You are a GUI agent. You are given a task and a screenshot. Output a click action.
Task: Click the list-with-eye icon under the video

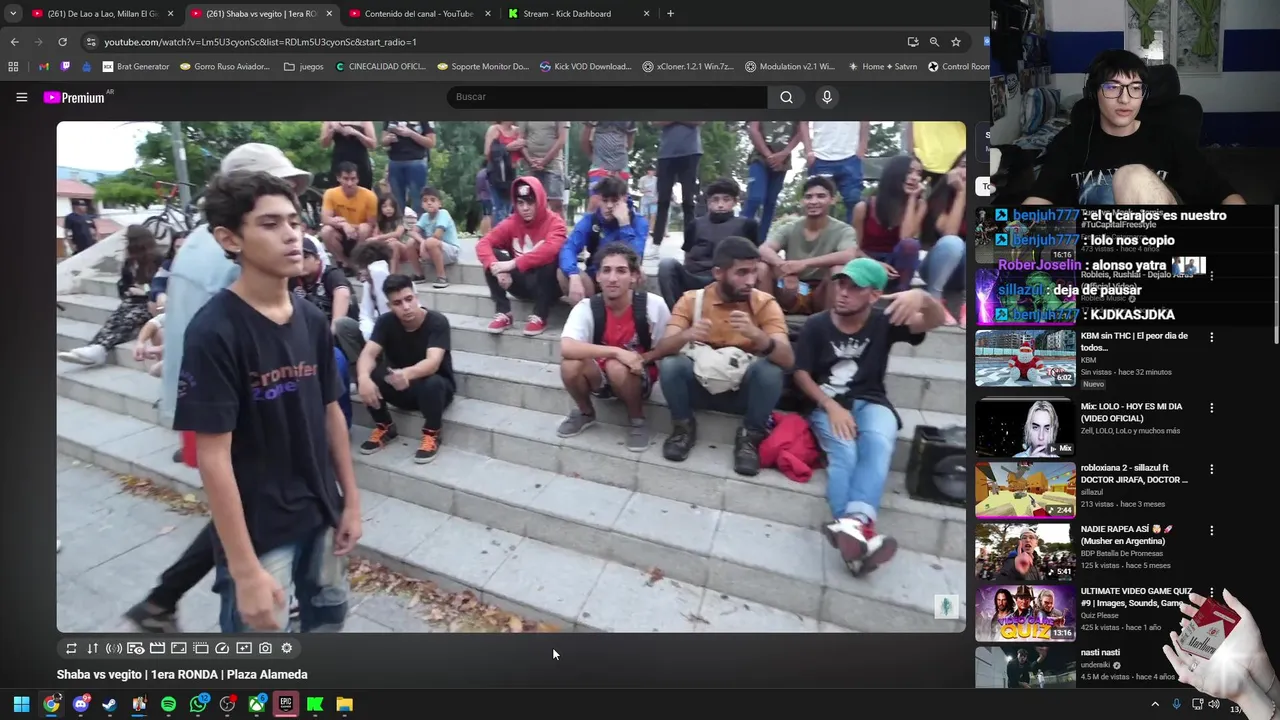pyautogui.click(x=136, y=648)
